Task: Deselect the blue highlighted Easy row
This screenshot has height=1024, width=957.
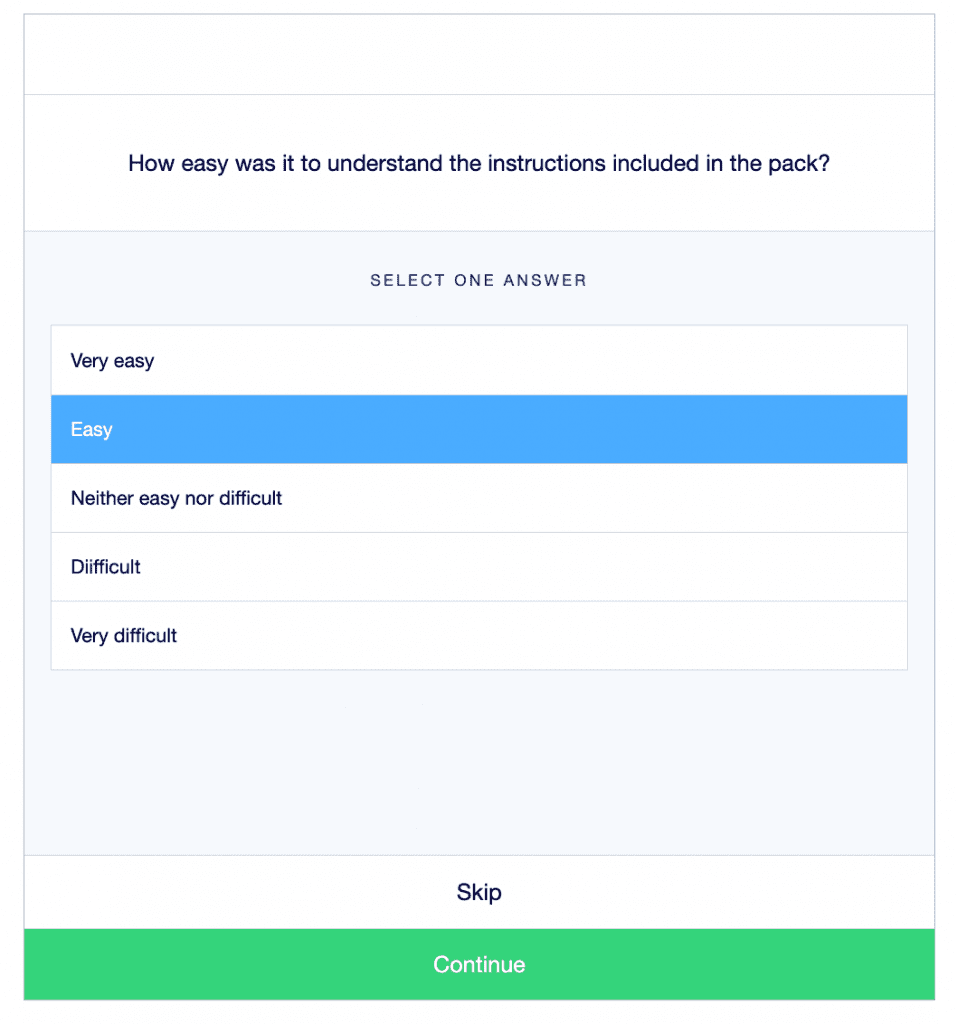Action: coord(478,429)
